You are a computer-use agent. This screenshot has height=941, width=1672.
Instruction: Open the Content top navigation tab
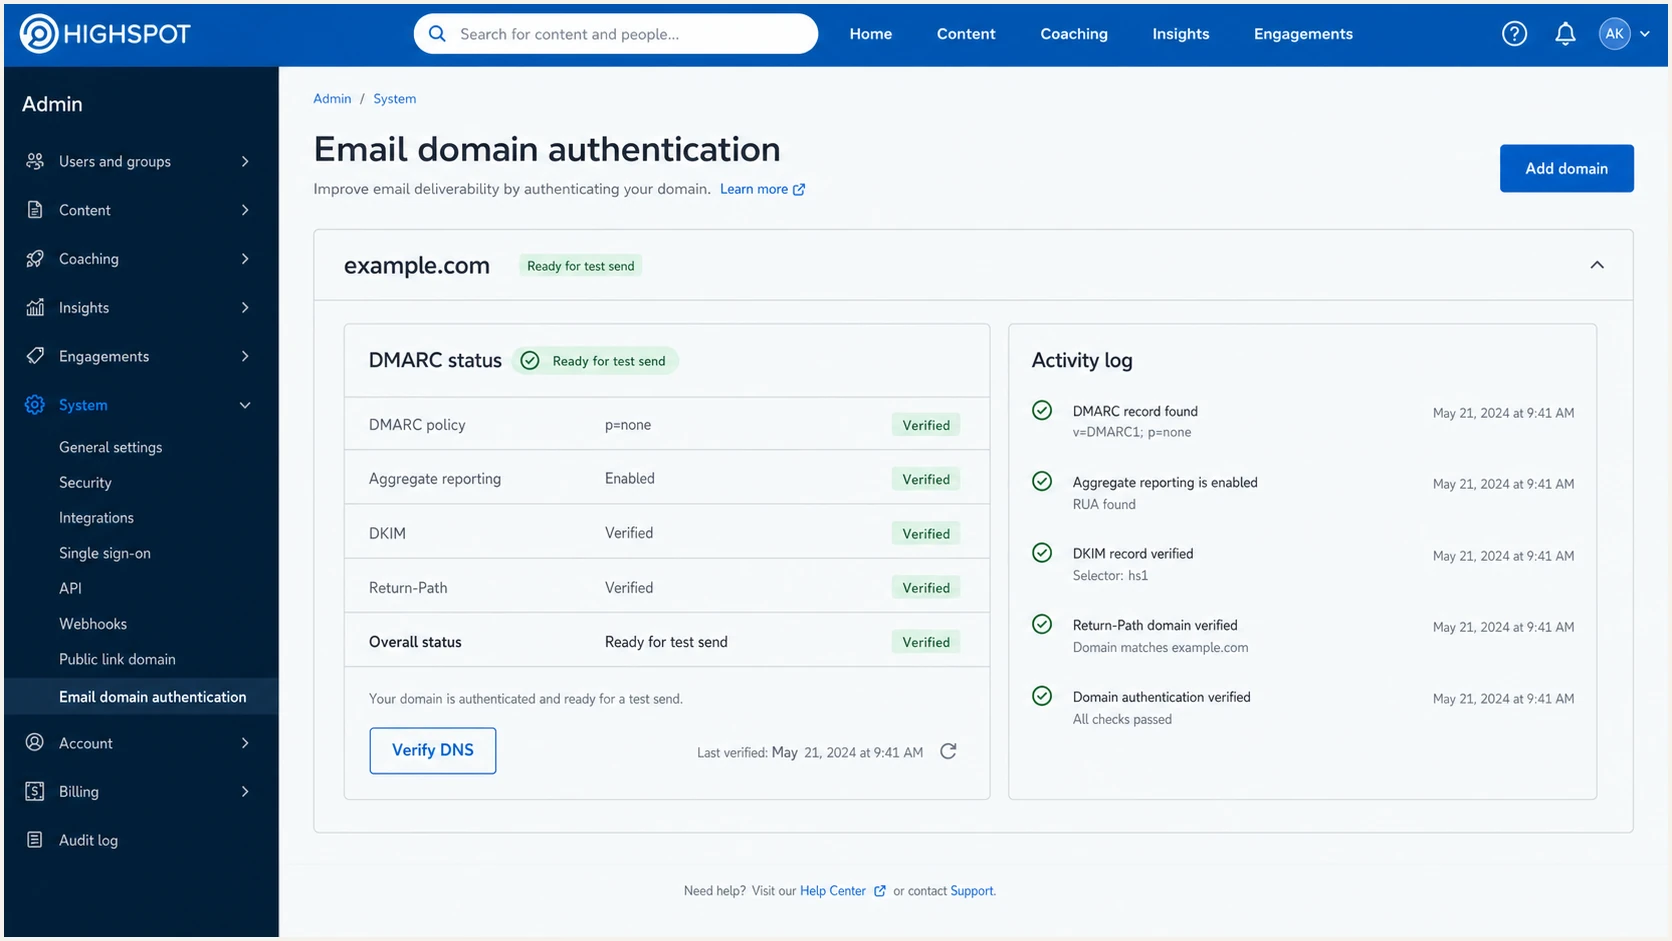966,34
